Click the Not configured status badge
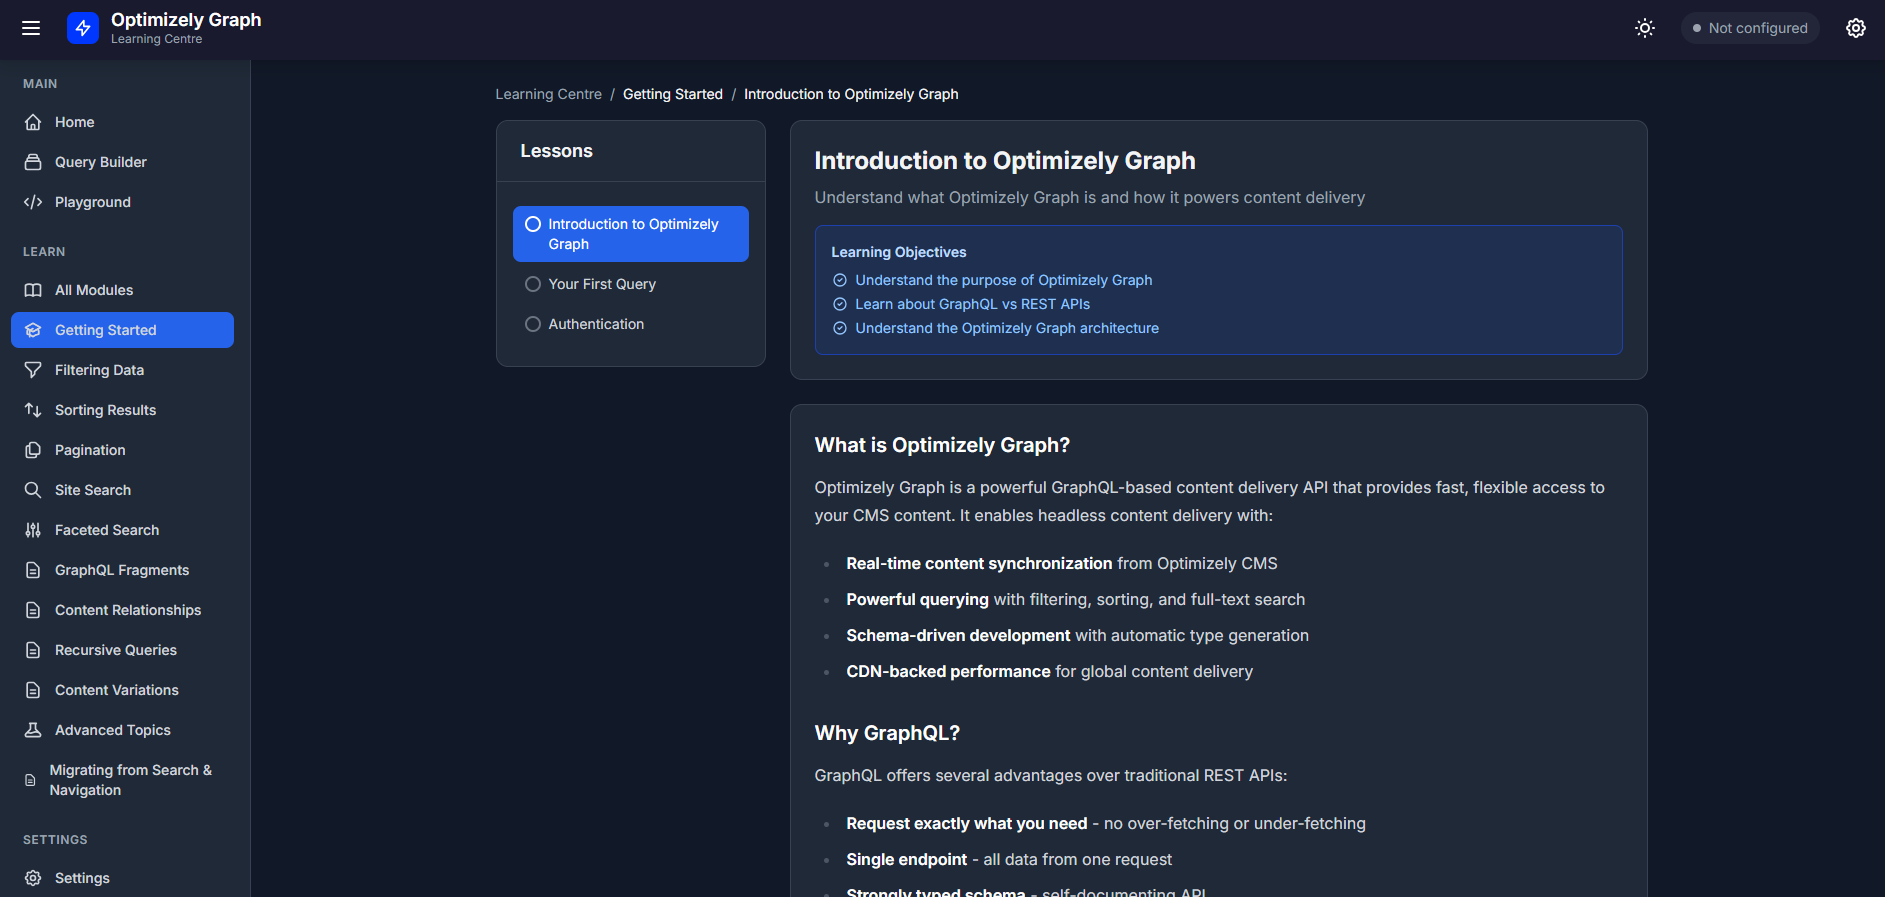1885x897 pixels. click(1749, 28)
